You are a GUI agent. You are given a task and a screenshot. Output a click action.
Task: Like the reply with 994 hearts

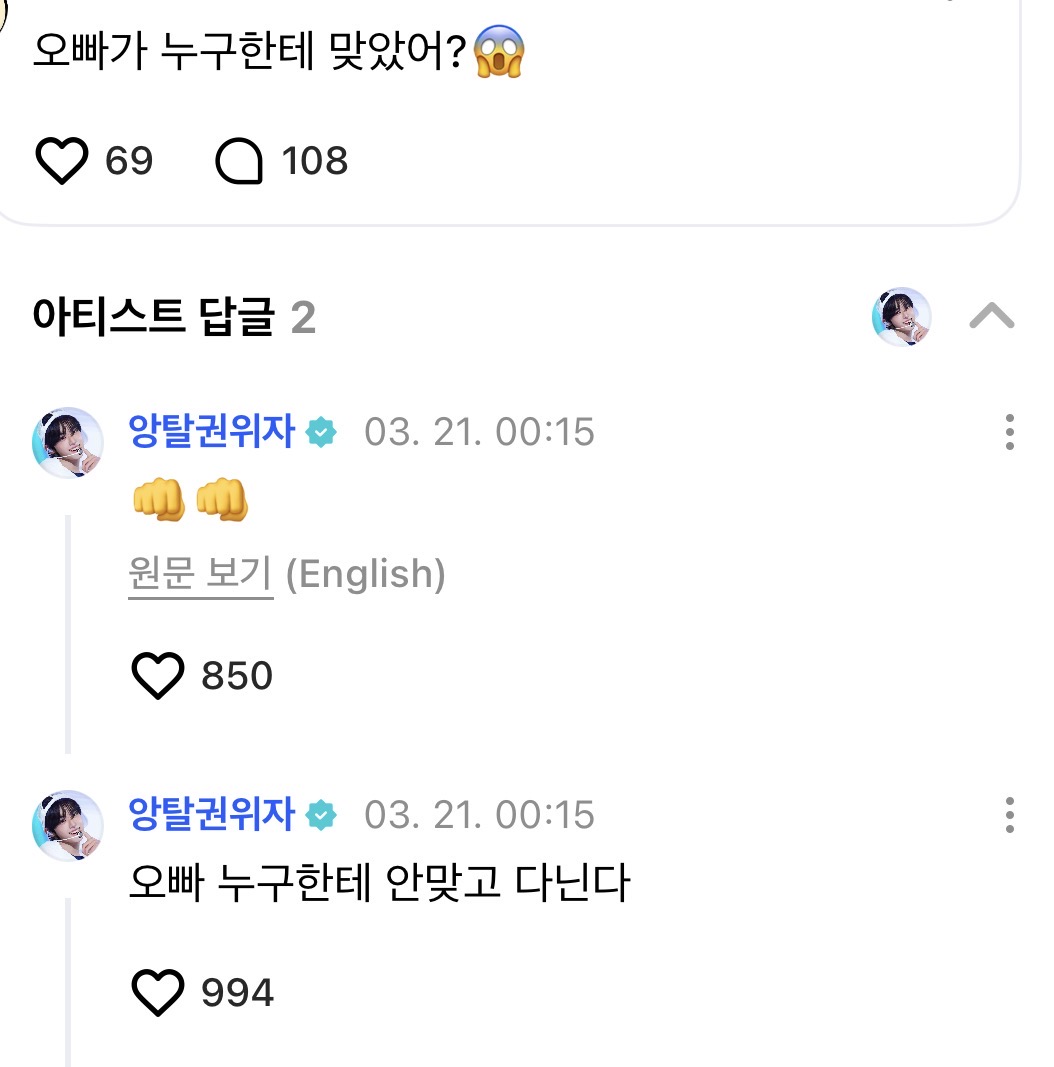(x=159, y=992)
